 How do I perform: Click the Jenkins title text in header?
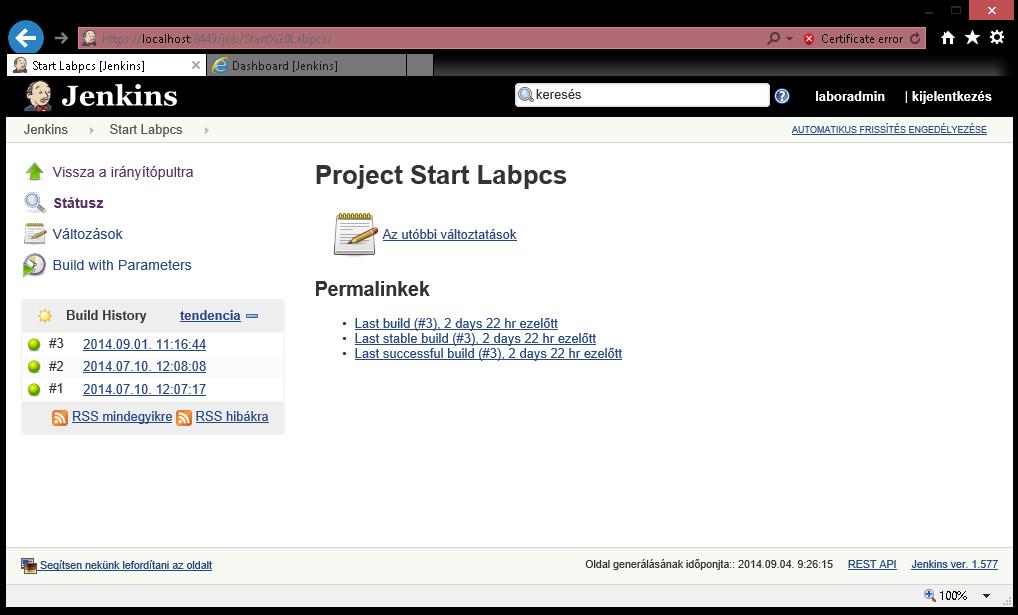click(x=119, y=96)
